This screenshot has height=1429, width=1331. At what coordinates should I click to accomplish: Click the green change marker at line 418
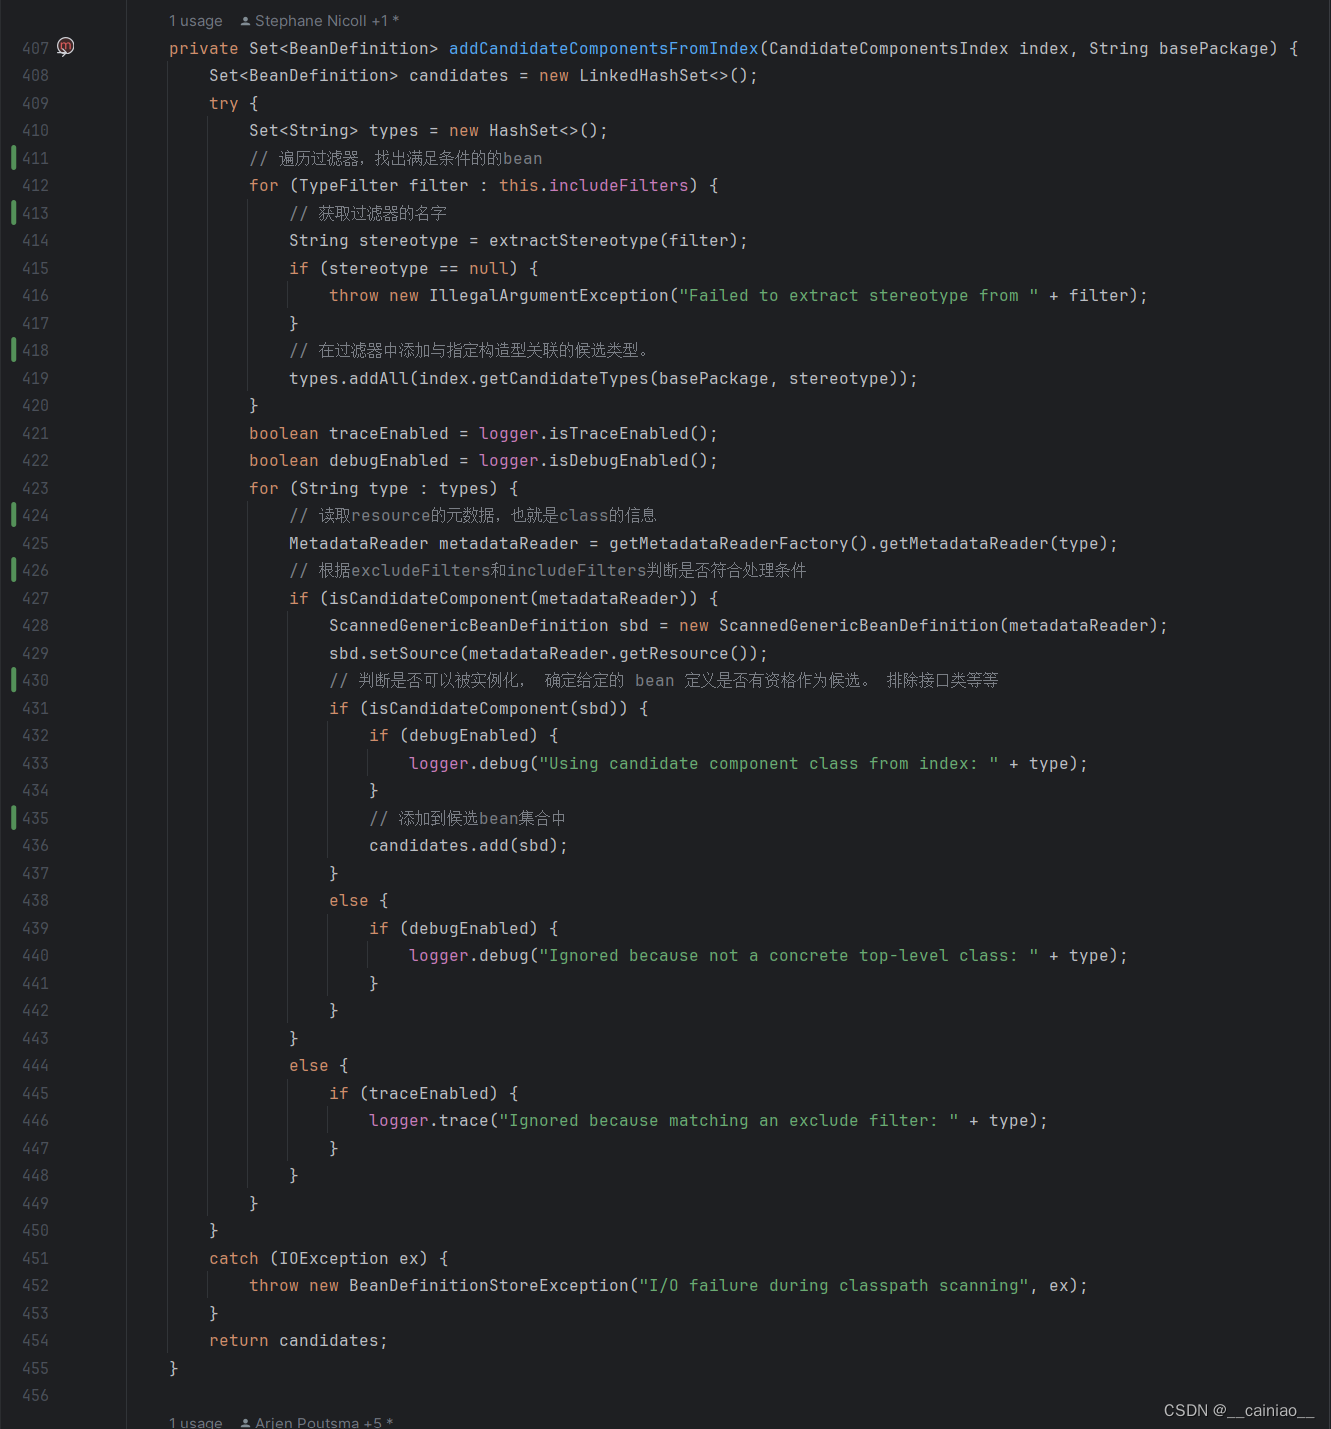point(14,350)
